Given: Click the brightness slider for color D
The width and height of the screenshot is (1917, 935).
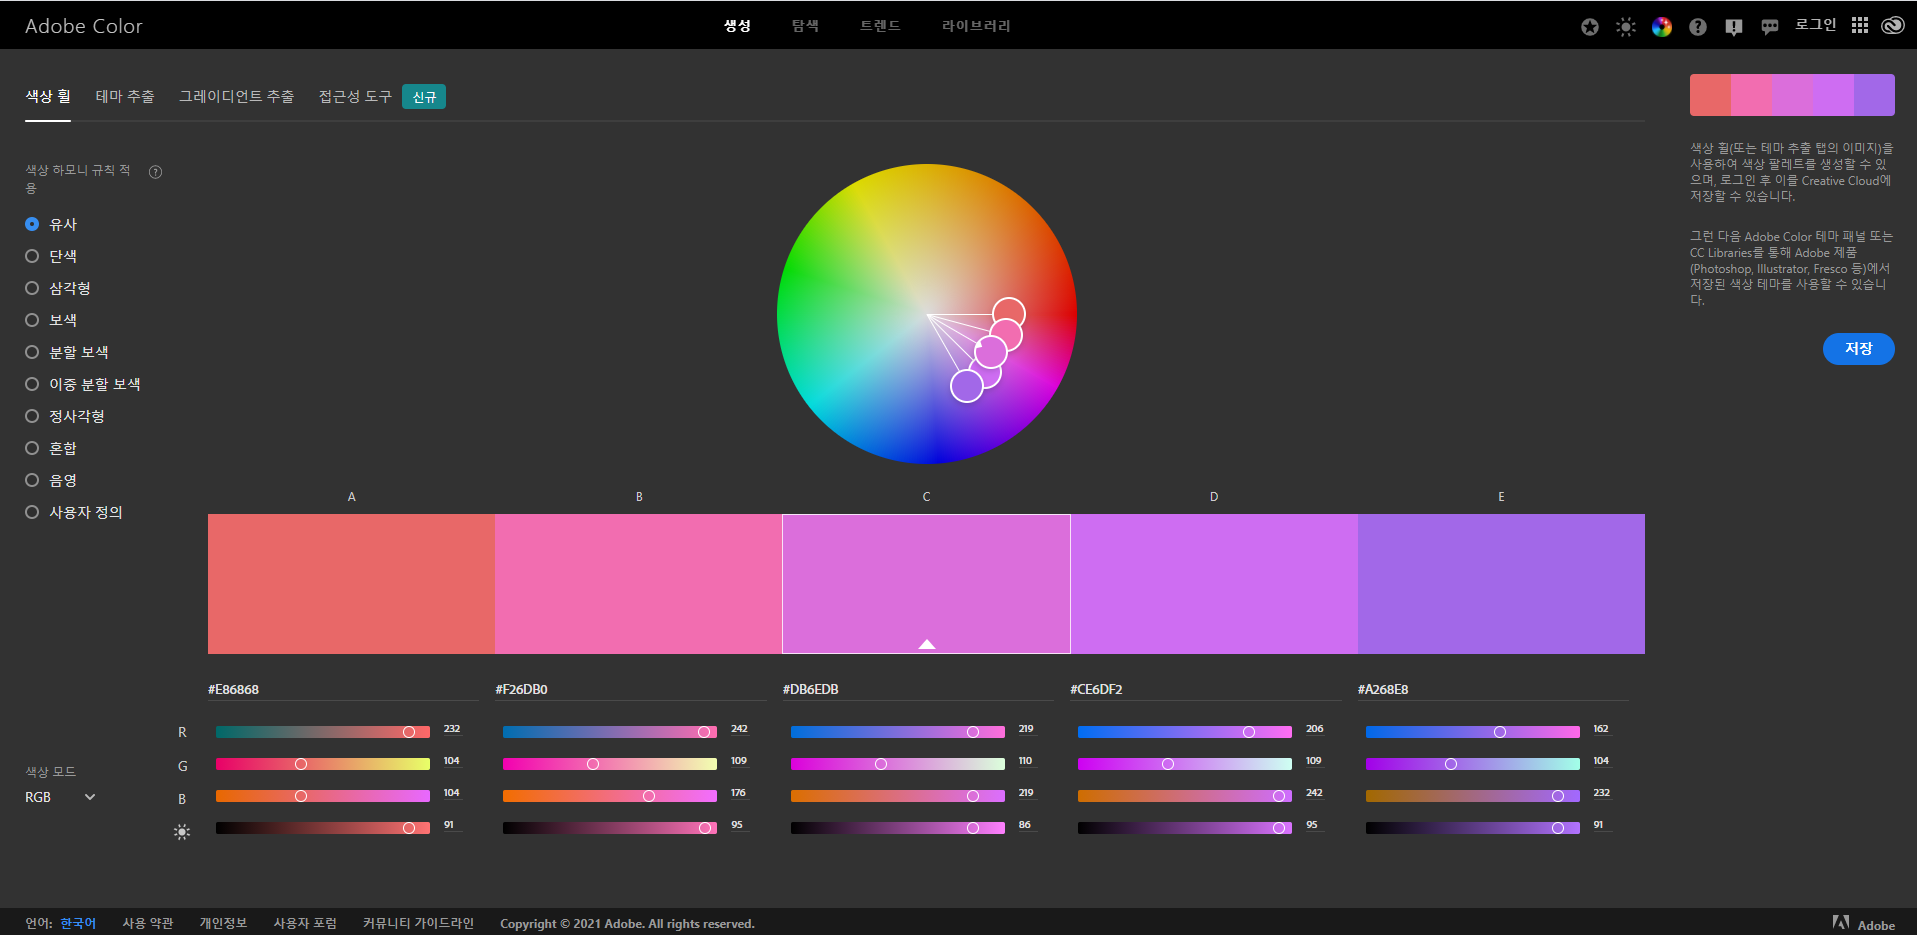Looking at the screenshot, I should click(x=1185, y=828).
